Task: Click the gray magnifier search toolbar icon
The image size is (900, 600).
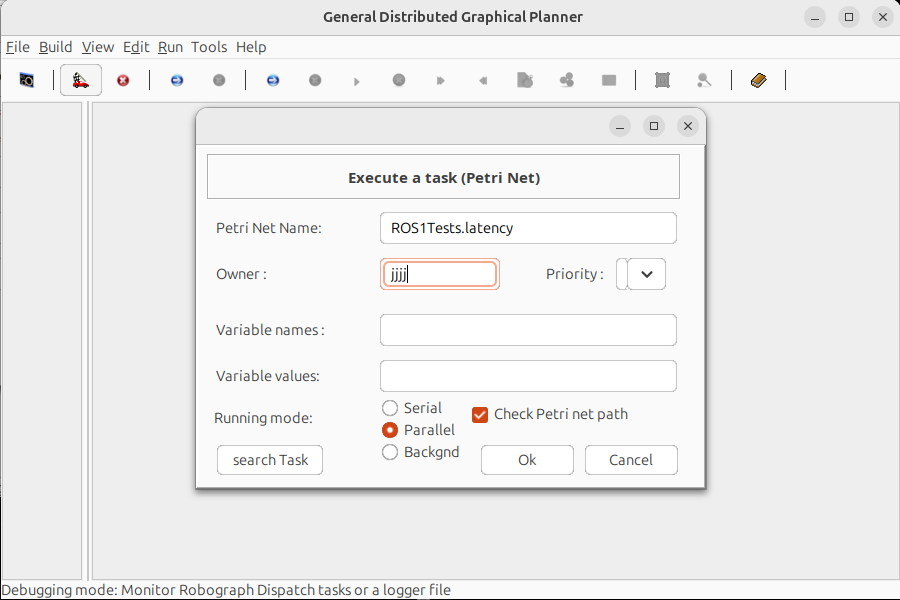Action: tap(704, 80)
